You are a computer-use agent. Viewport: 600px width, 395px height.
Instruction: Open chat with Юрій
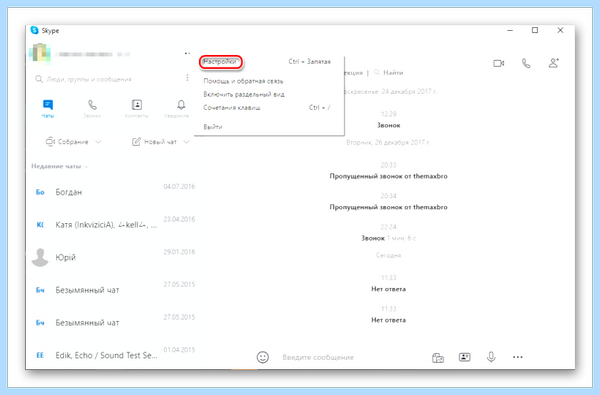coord(113,257)
